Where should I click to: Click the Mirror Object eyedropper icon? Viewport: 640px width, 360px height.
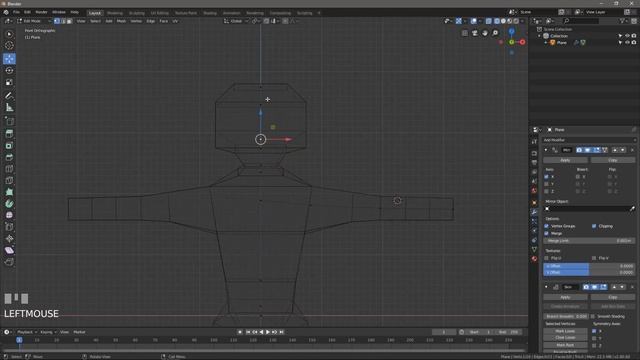coord(632,209)
